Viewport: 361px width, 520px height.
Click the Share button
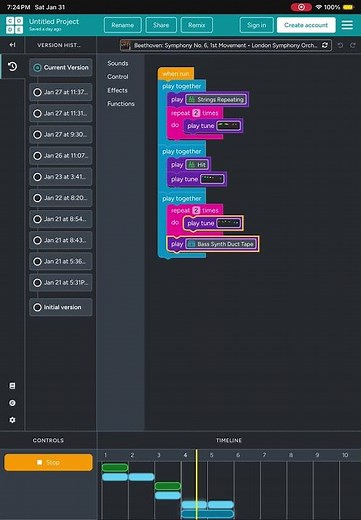click(x=161, y=25)
